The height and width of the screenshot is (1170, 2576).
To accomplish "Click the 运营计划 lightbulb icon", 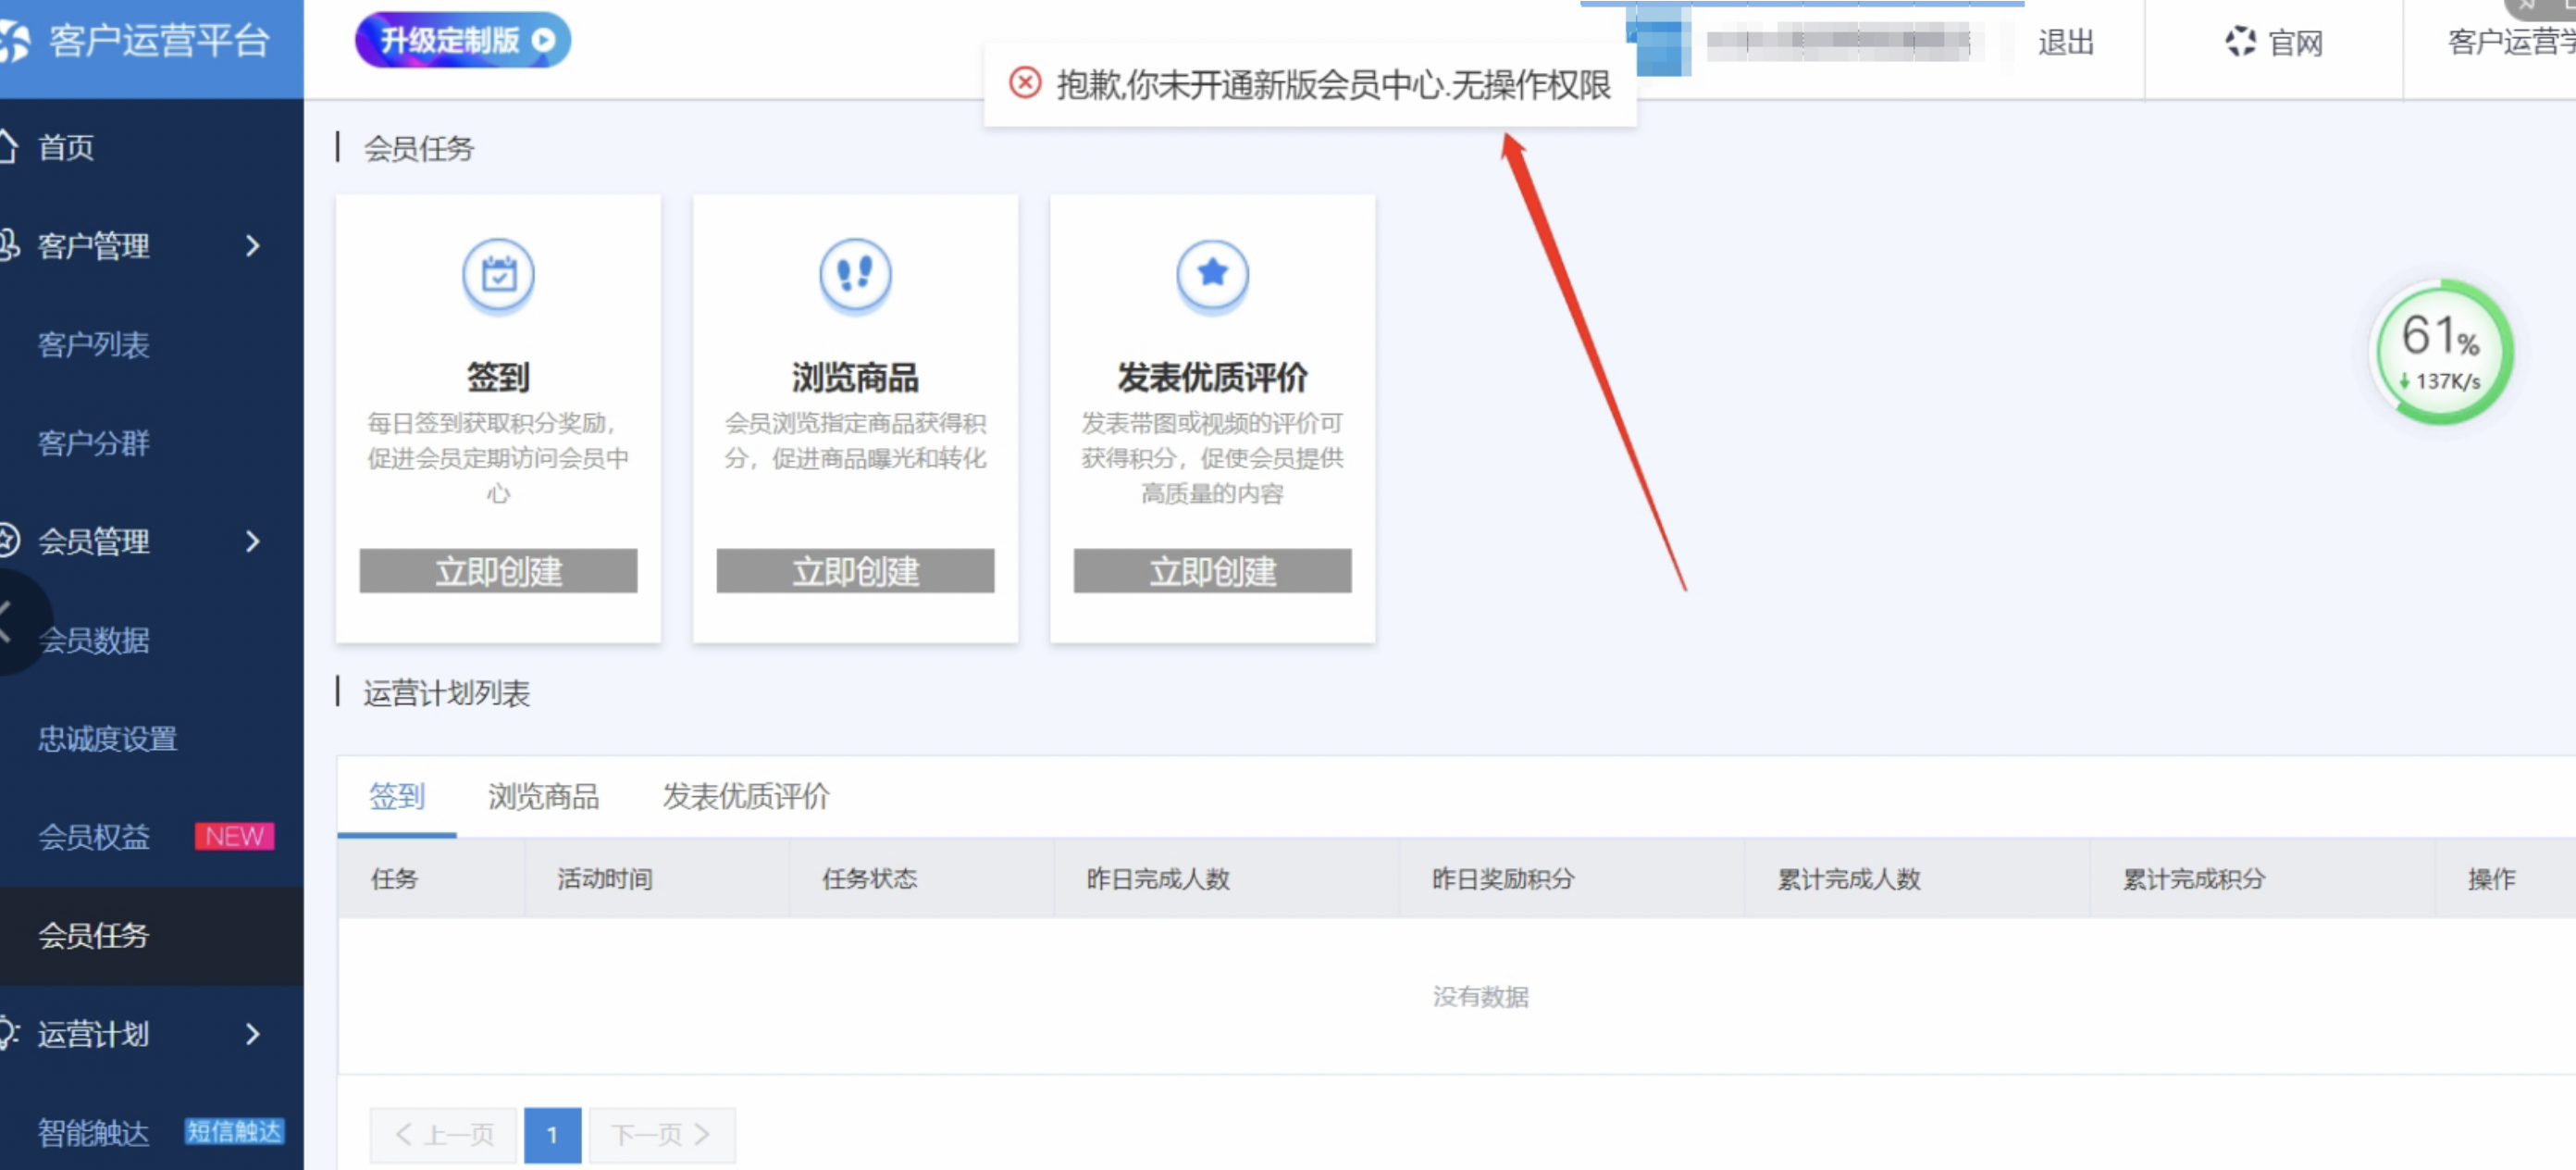I will click(x=9, y=1033).
